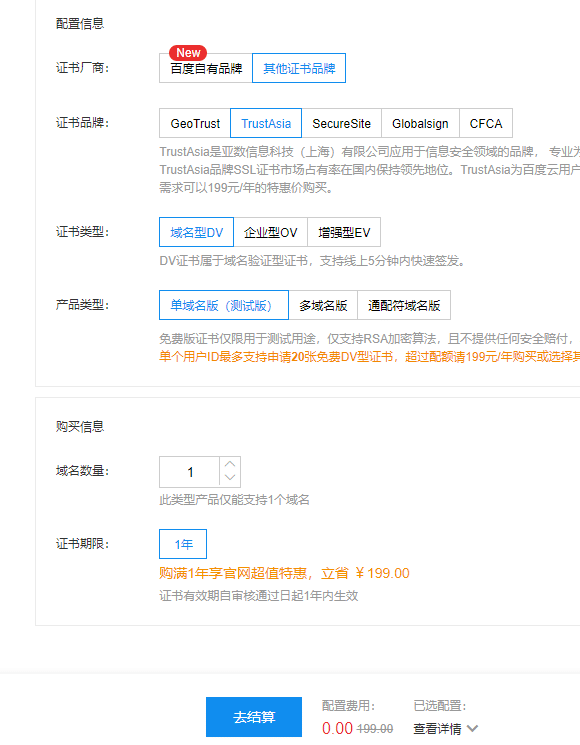Select the 1年 certificate term
The image size is (580, 745).
[x=183, y=544]
